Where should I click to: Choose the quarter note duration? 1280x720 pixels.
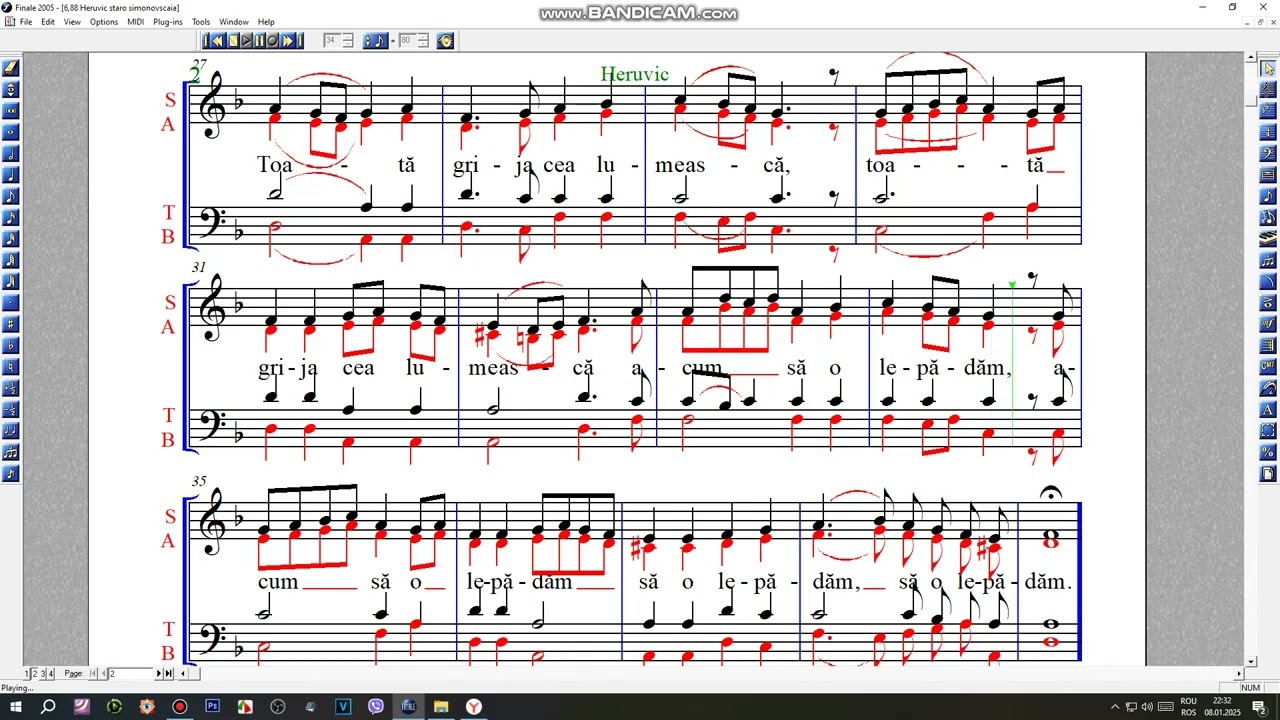[x=11, y=176]
